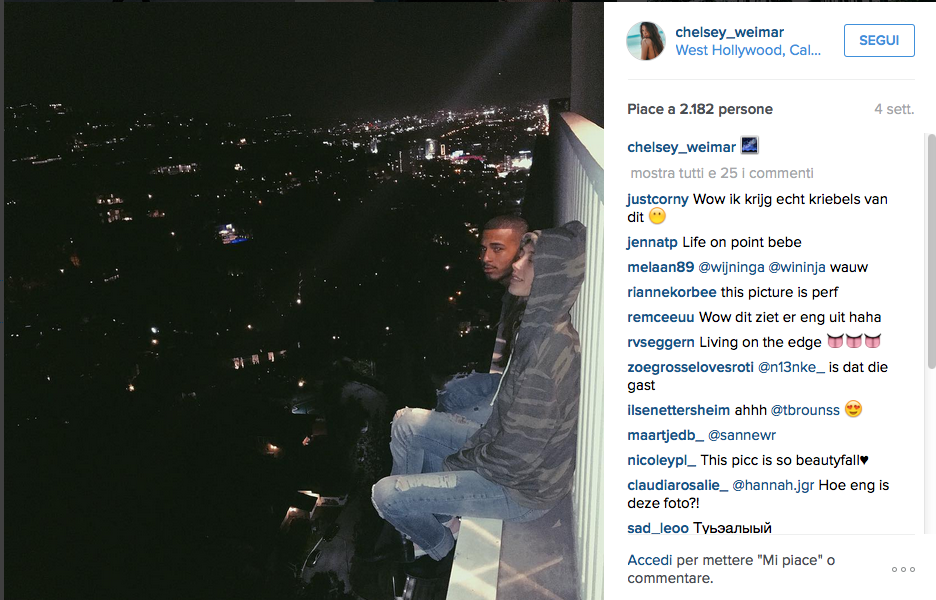Click the comments panel scrollbar

click(931, 251)
